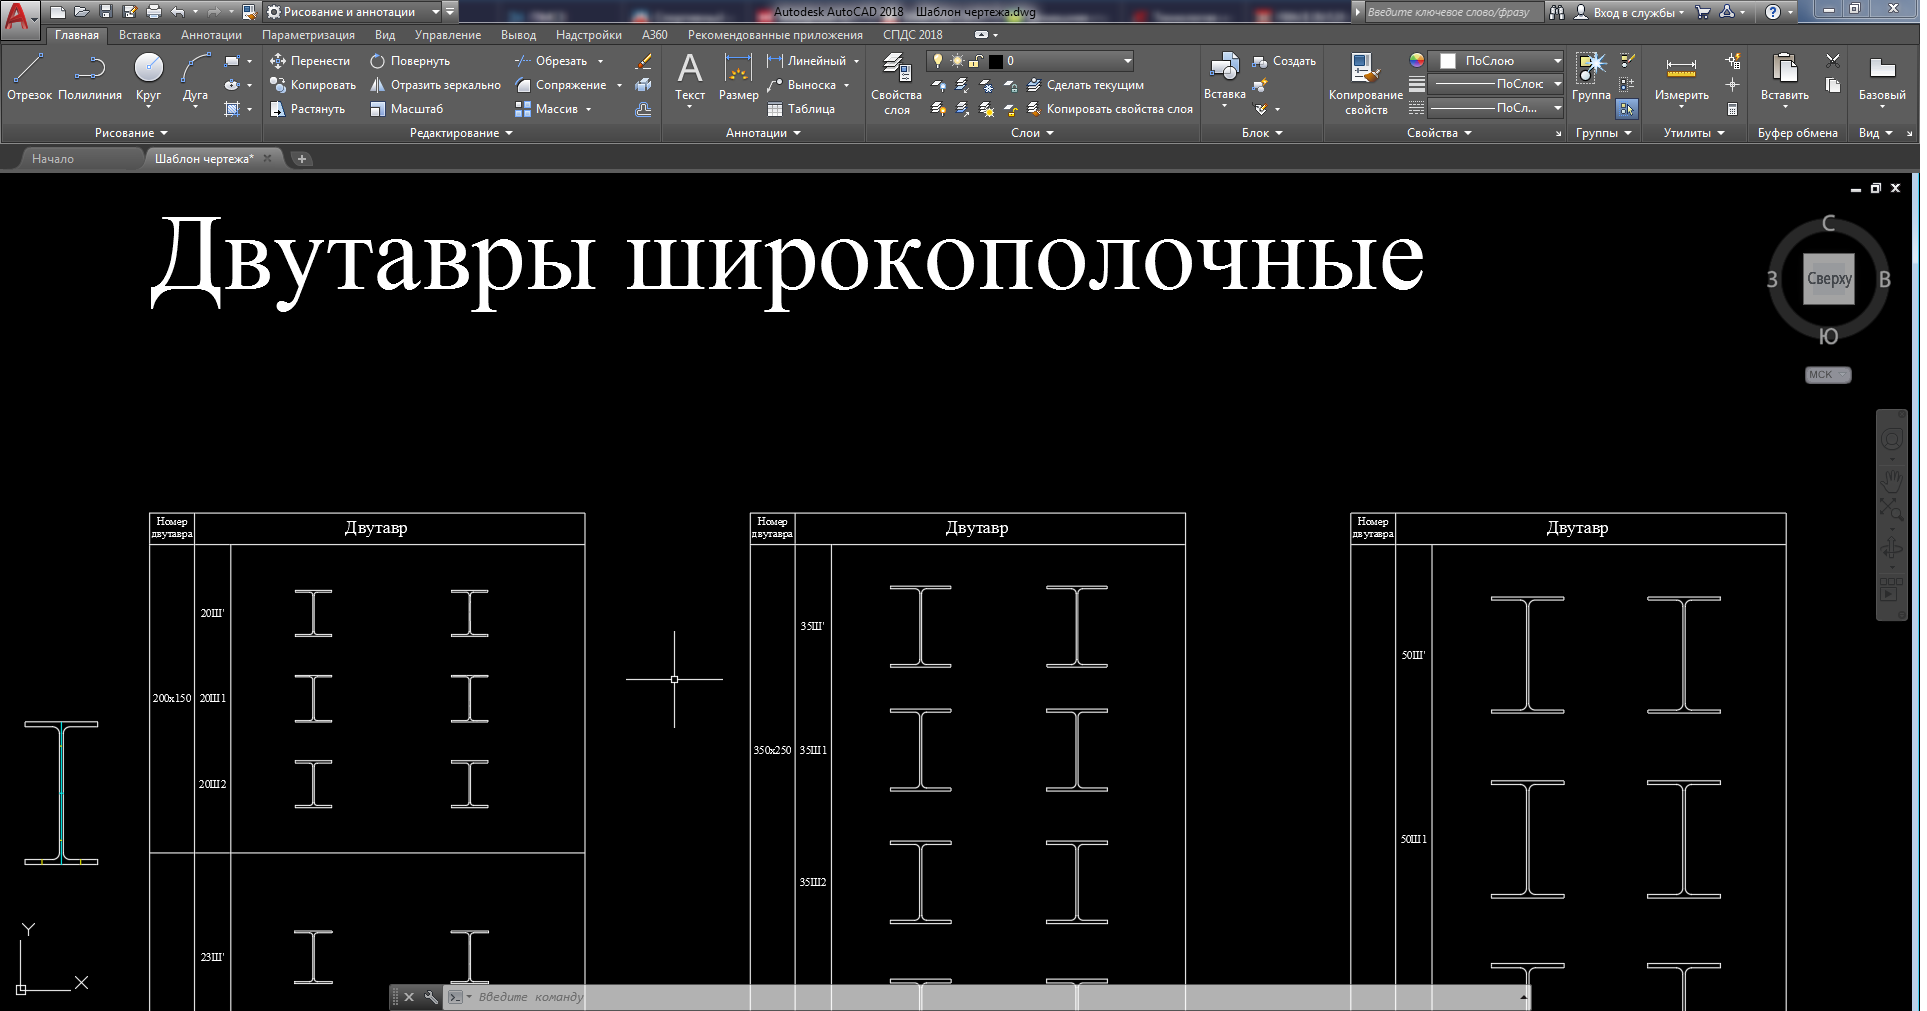Screen dimensions: 1927x1011
Task: Click the command line input field
Action: (x=995, y=997)
